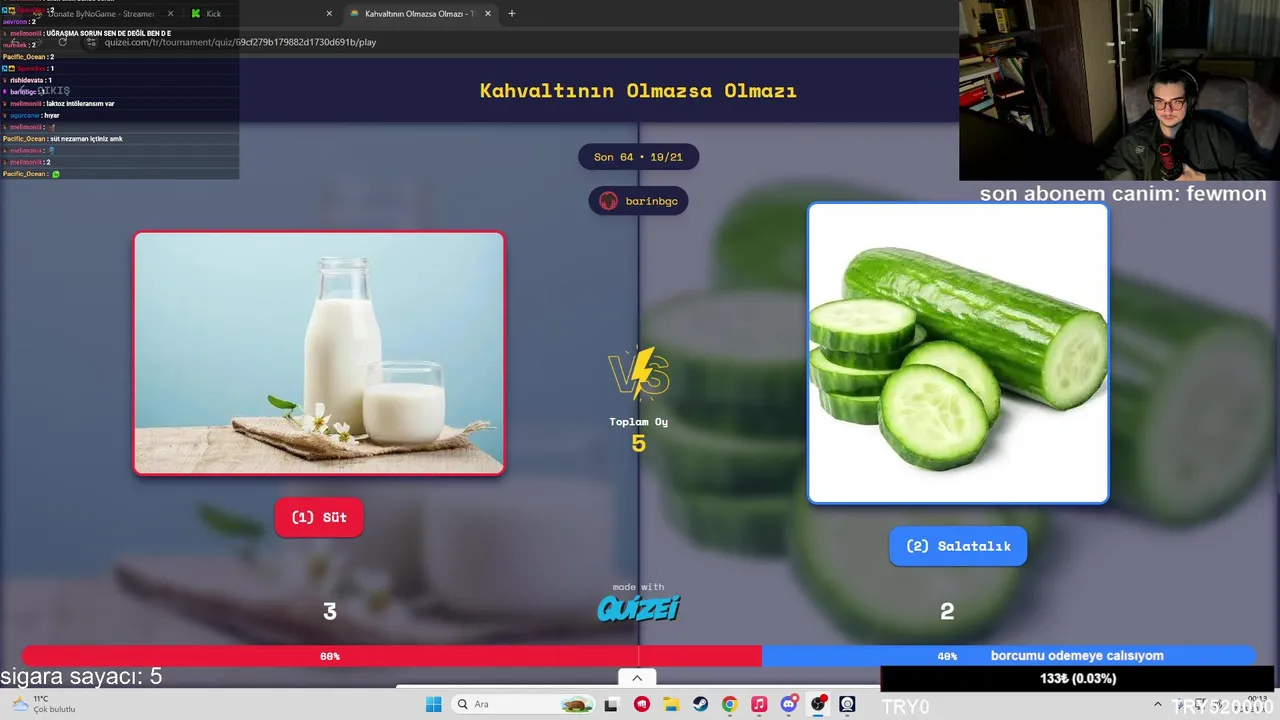
Task: Click the Son 64 • 19/21 round indicator
Action: [638, 157]
